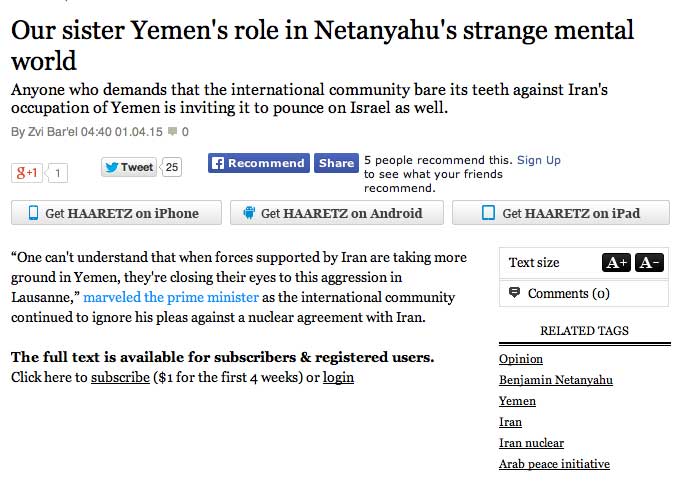
Task: Increase text size with A+ button
Action: point(616,263)
